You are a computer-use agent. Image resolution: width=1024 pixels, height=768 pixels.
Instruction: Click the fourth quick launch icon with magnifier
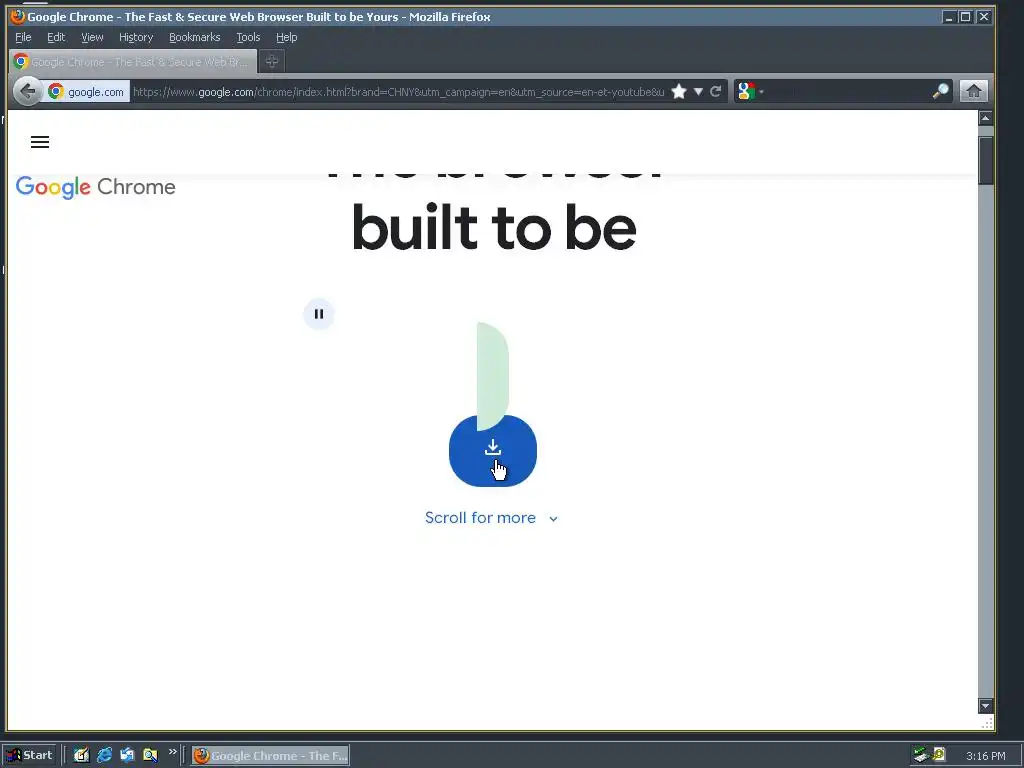pos(150,755)
